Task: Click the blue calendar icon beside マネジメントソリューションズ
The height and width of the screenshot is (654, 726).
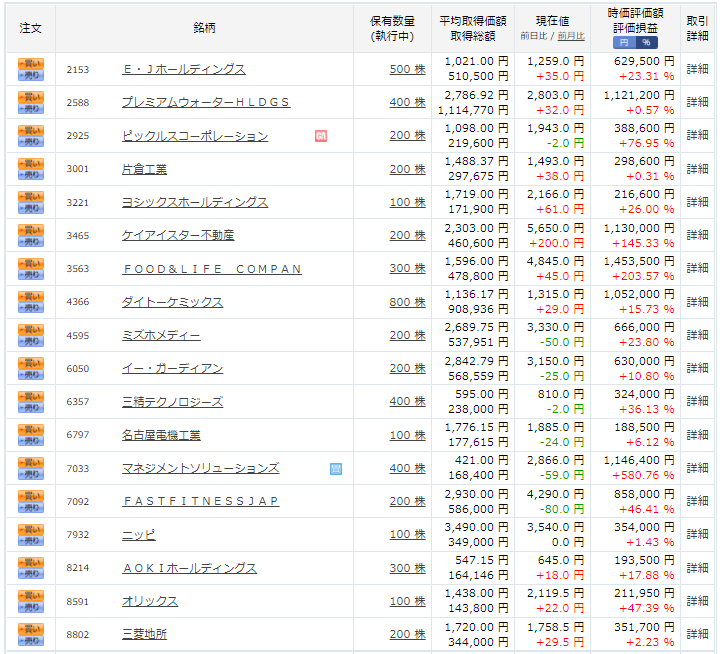Action: [x=336, y=469]
